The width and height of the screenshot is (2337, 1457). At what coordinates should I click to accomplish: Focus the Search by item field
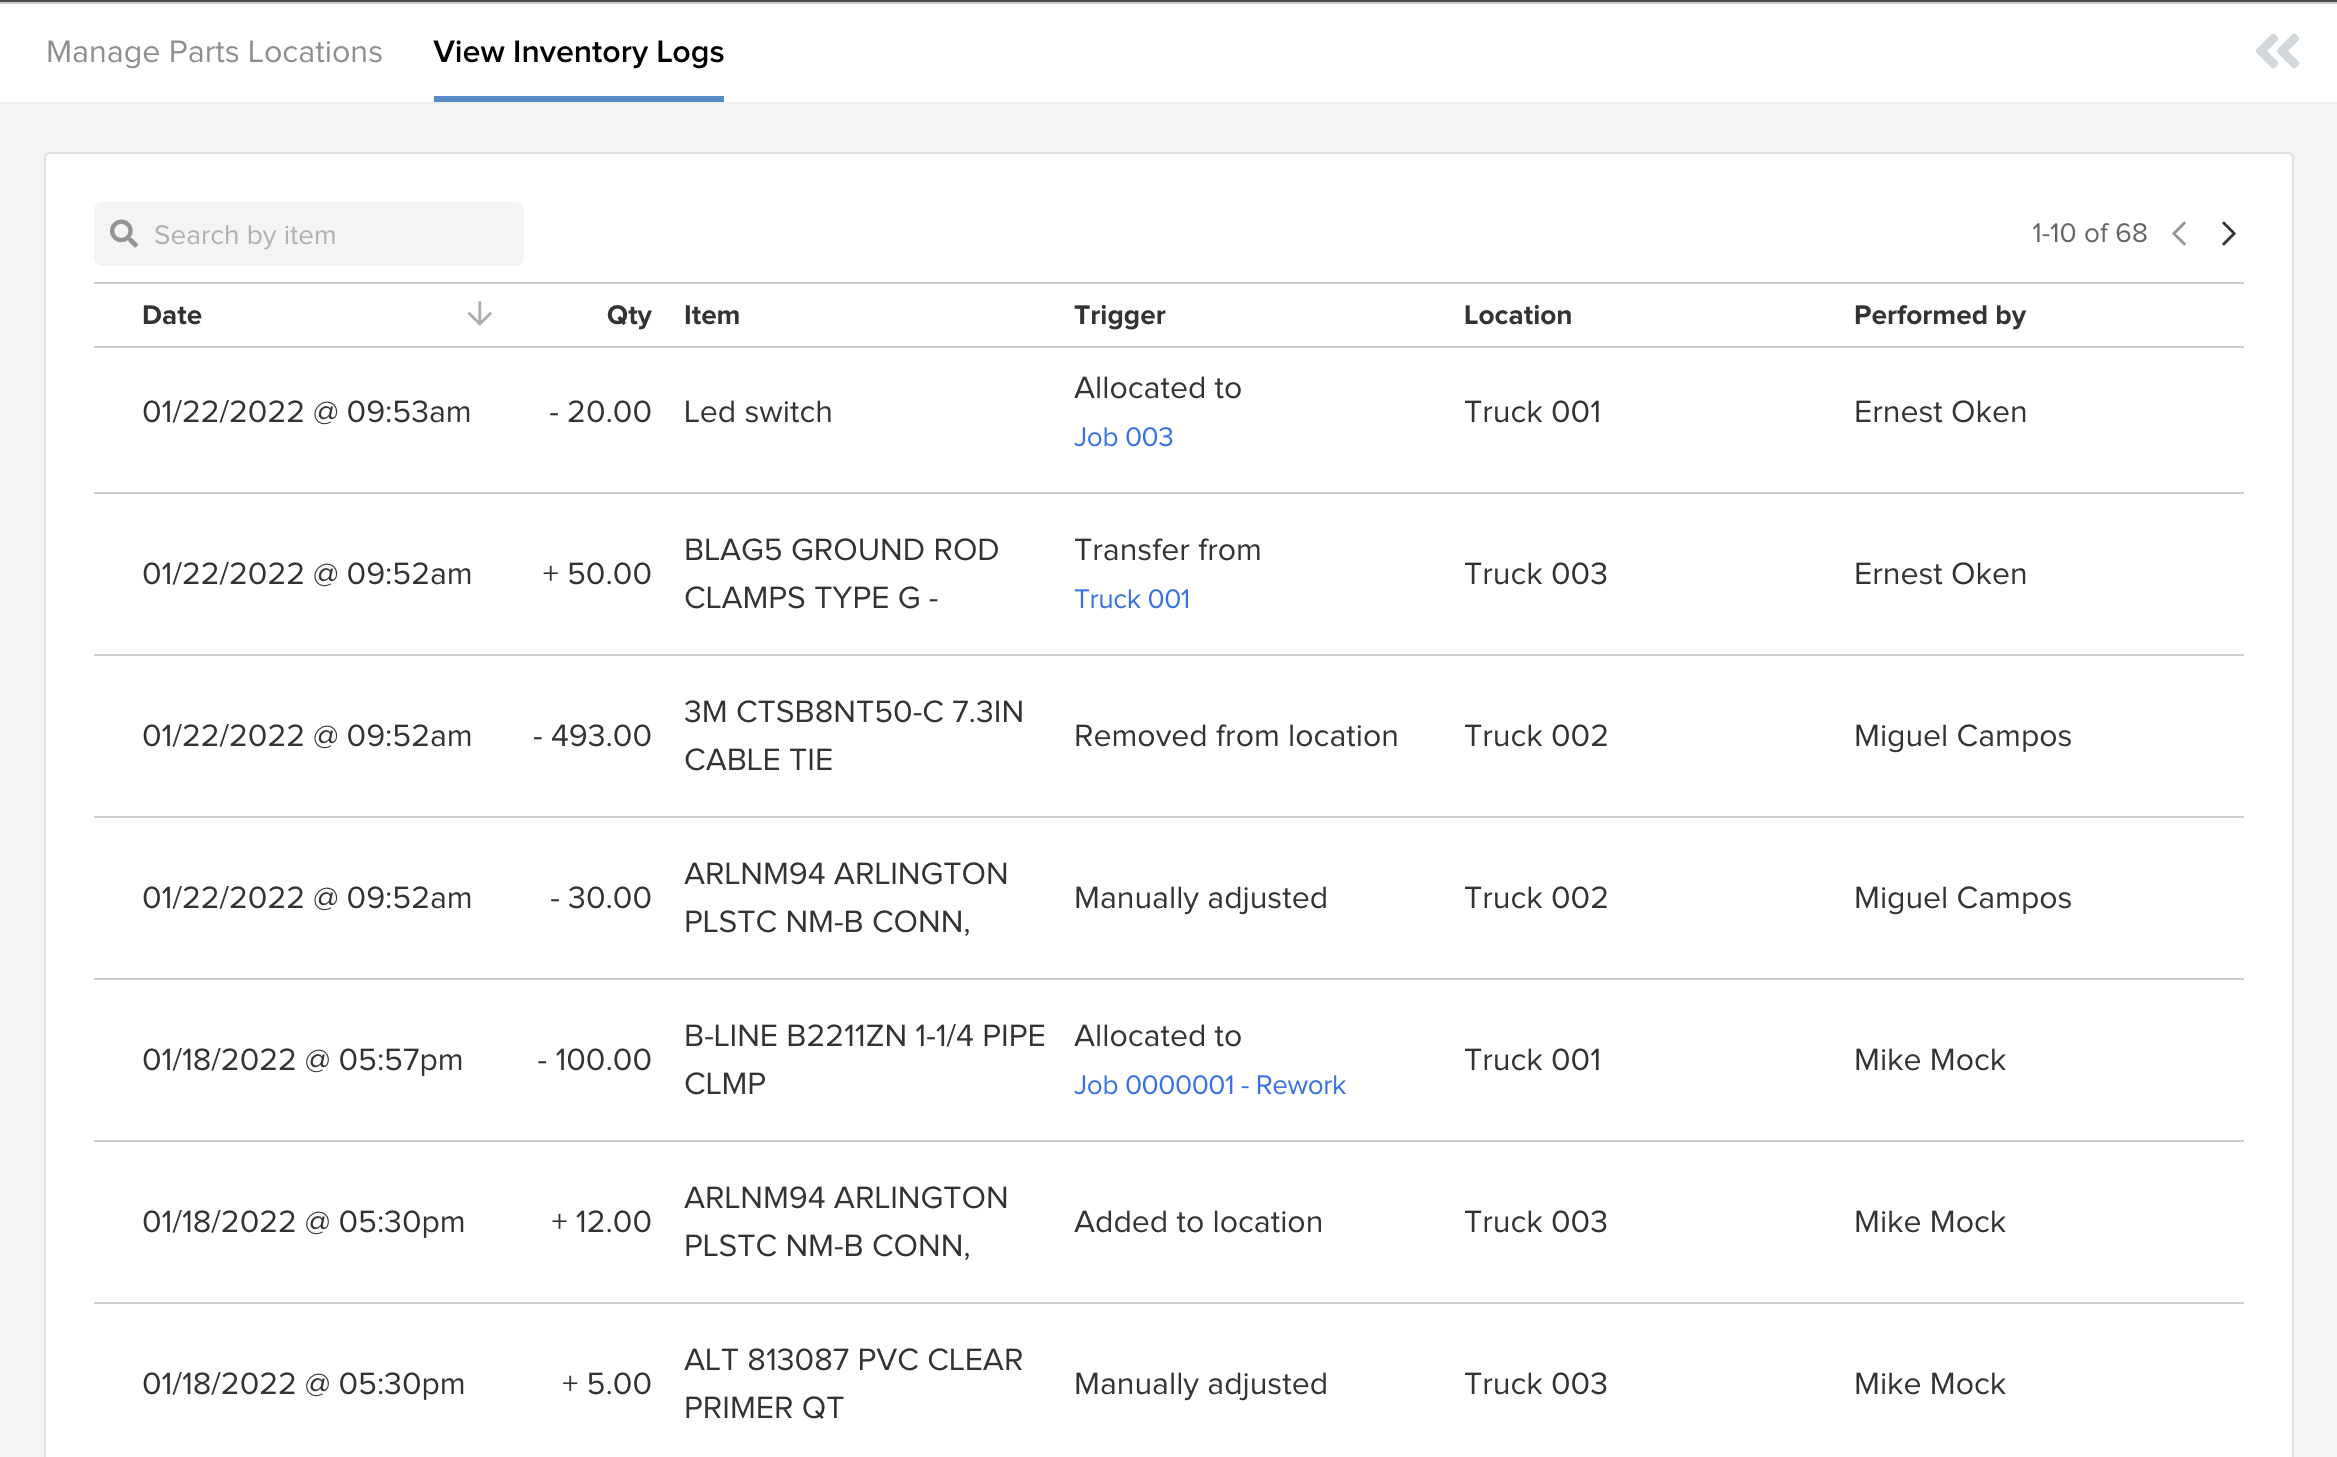click(x=309, y=234)
